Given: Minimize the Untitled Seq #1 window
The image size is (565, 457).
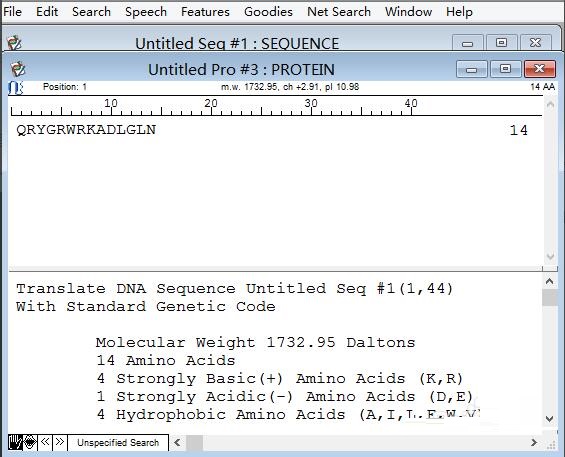Looking at the screenshot, I should (x=467, y=43).
